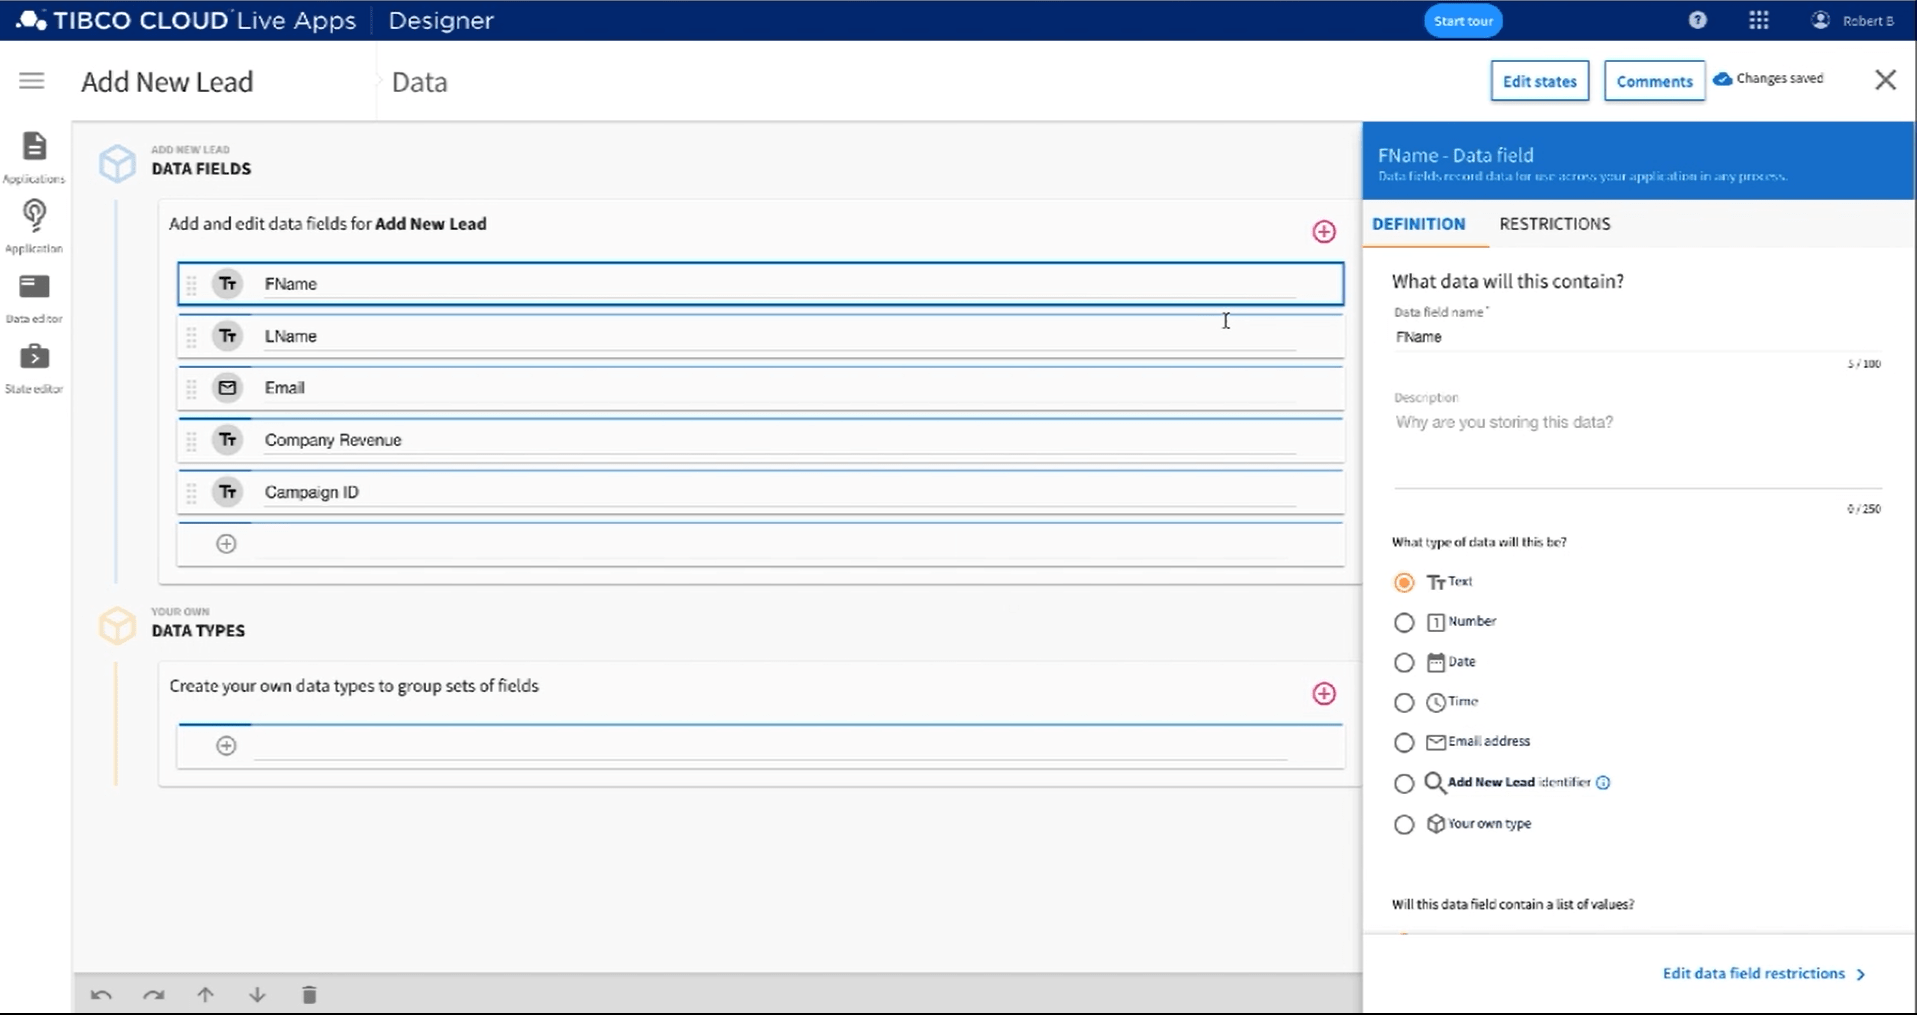Click the drag handle on the FName row
1917x1015 pixels.
pos(192,285)
